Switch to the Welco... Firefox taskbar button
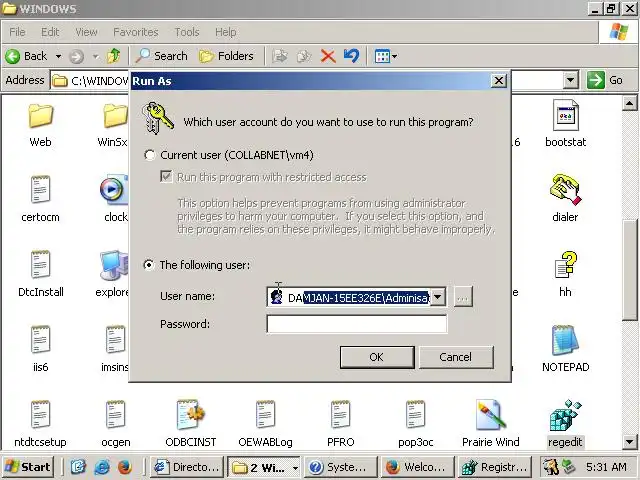This screenshot has height=480, width=640. 418,467
